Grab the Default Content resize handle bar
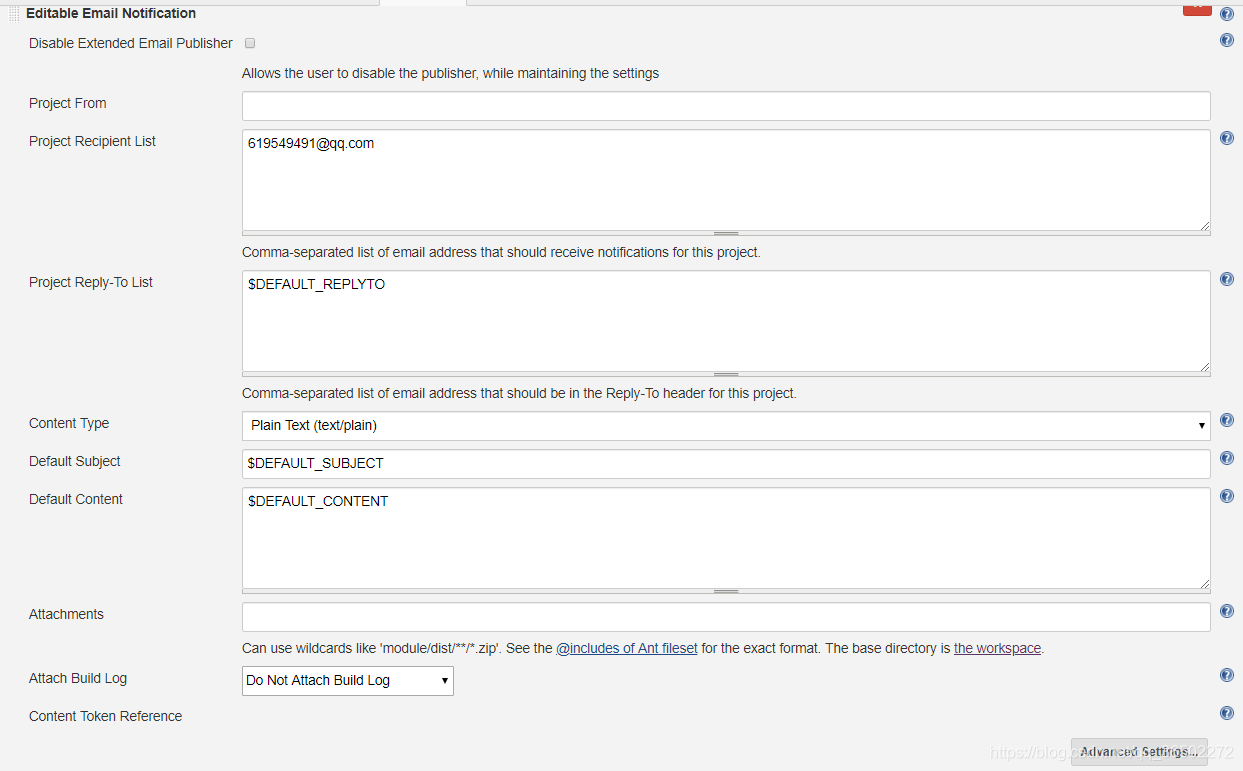 726,591
